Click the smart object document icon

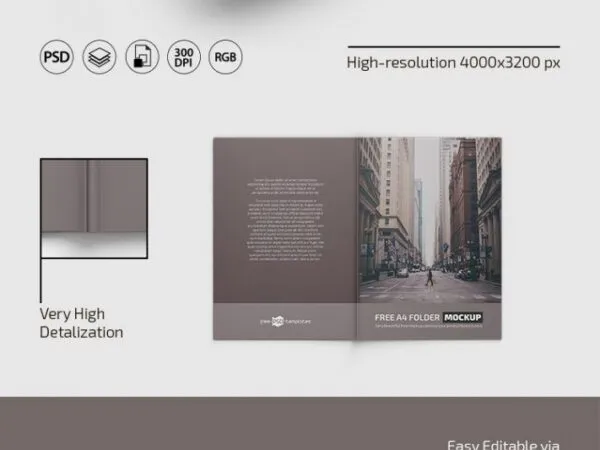point(142,57)
